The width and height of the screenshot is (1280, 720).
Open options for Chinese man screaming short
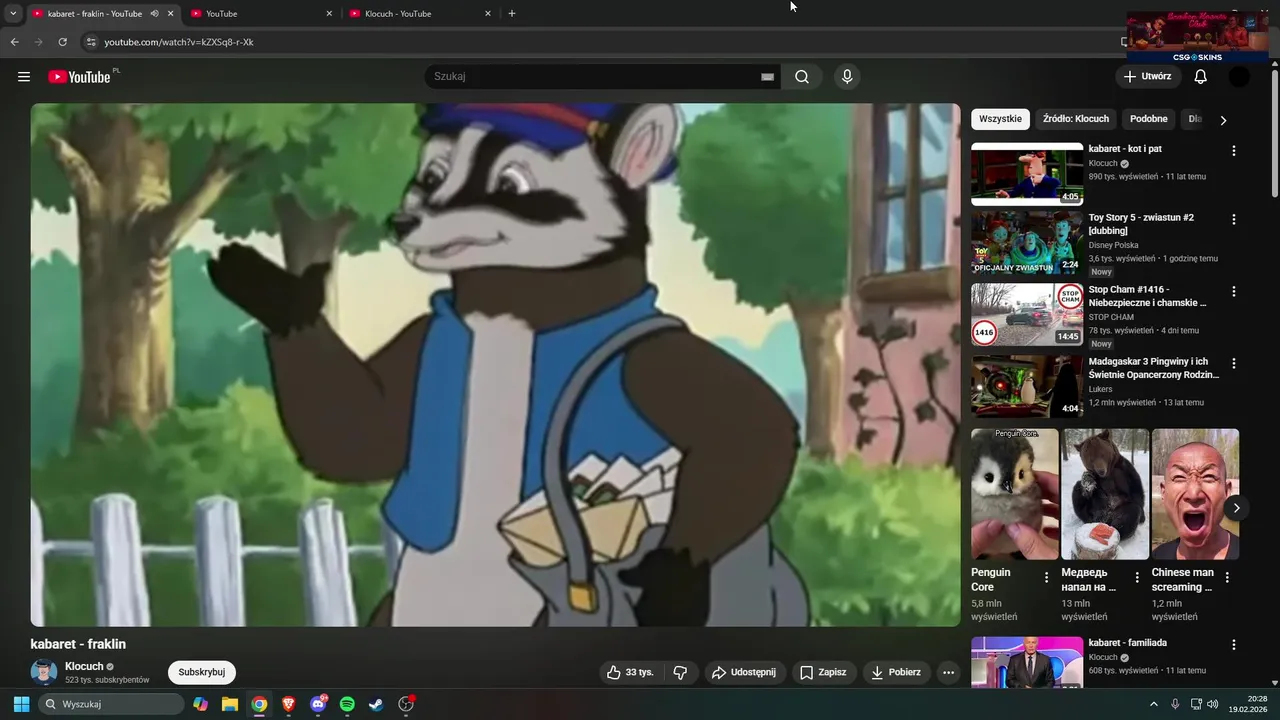click(1227, 577)
